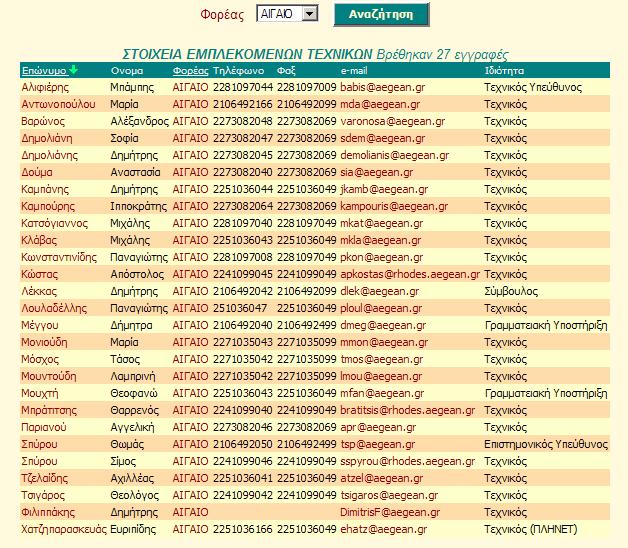This screenshot has height=548, width=628.
Task: Click the phone number 2251036166
Action: [x=243, y=530]
